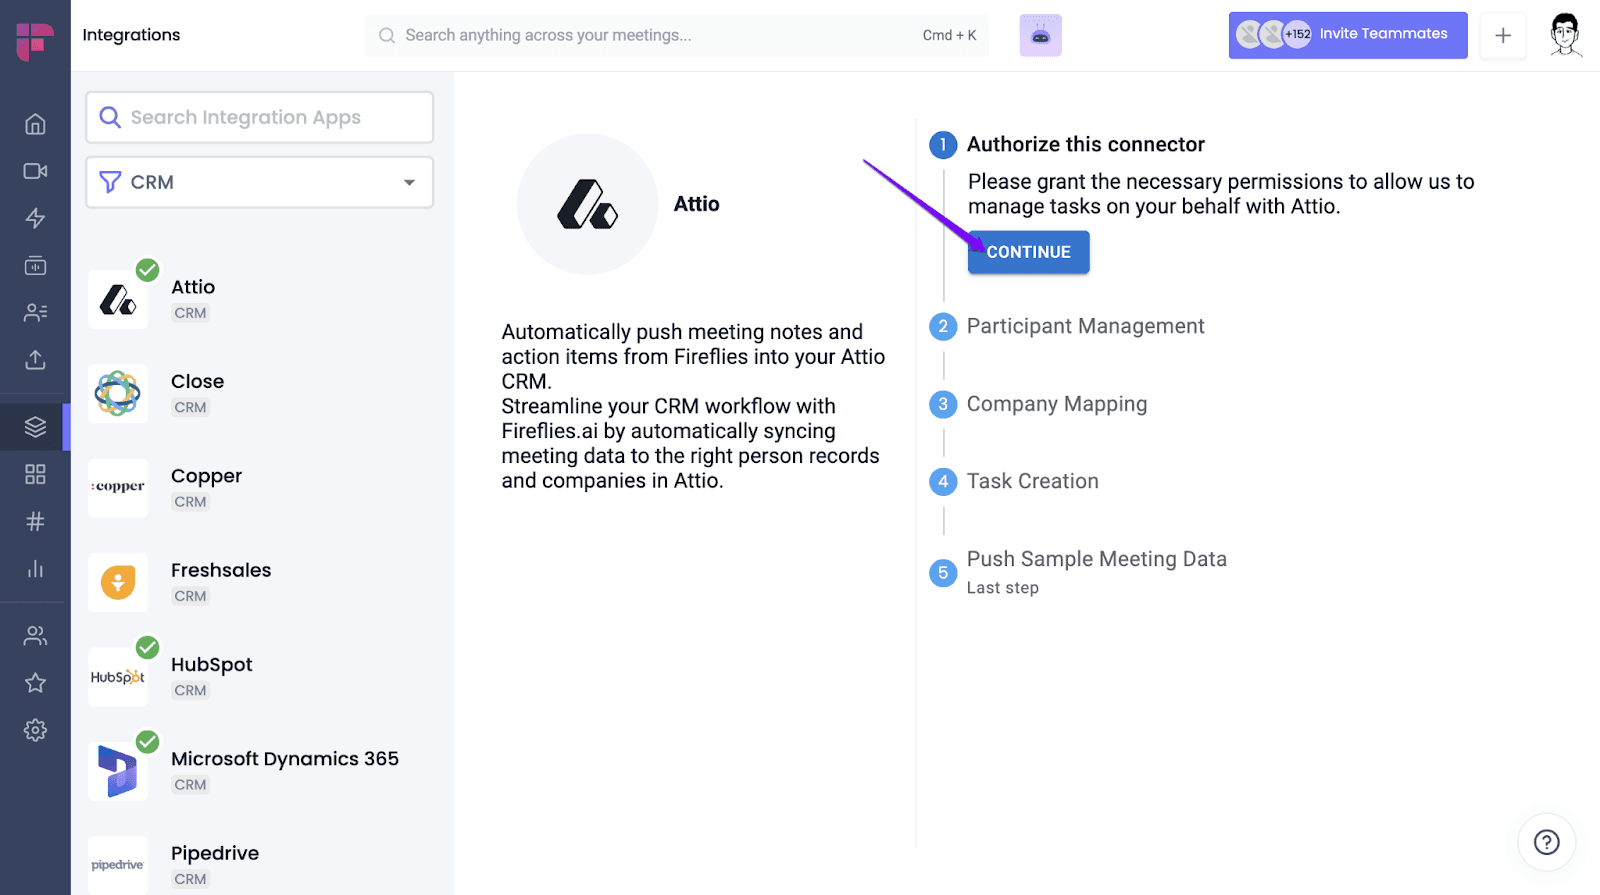This screenshot has width=1600, height=895.
Task: Open Settings gear icon in sidebar
Action: [35, 730]
